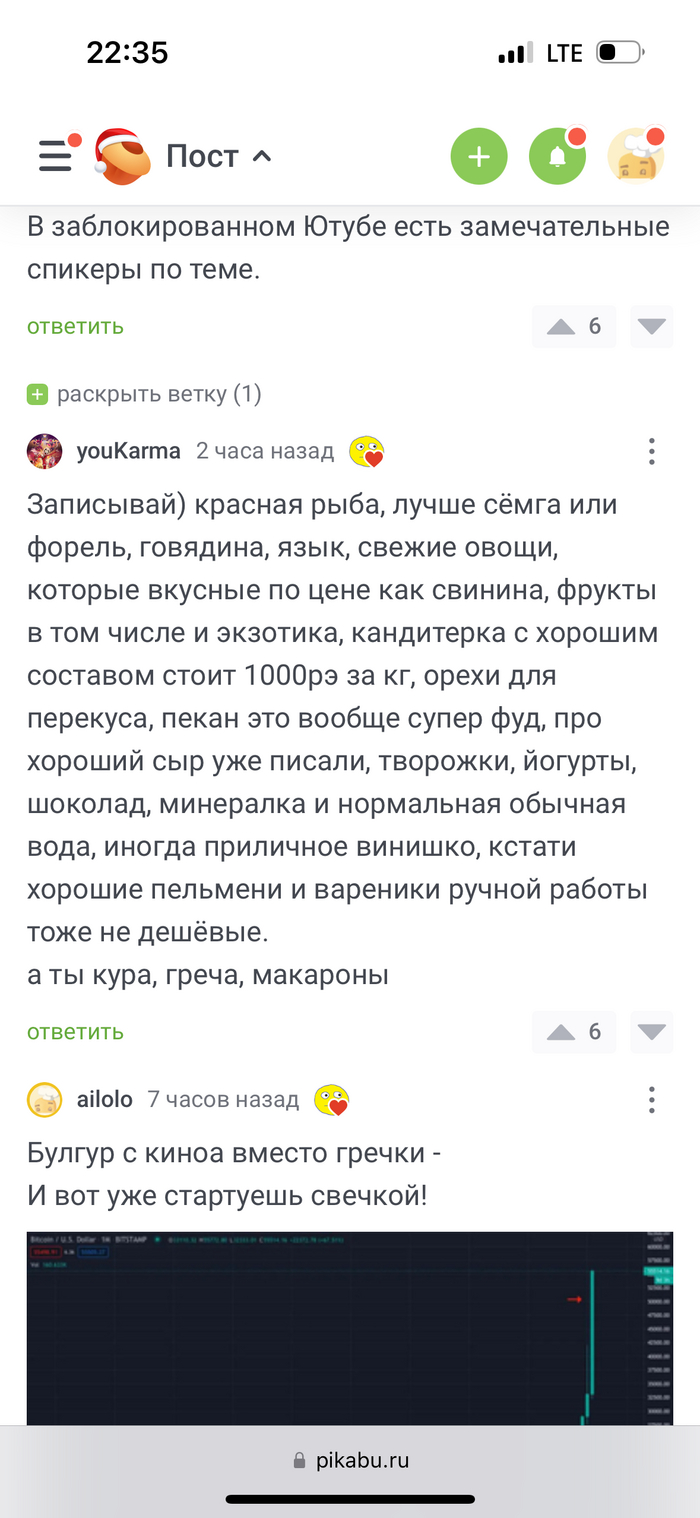This screenshot has height=1518, width=700.
Task: Expand collapsed branch раскрыть ветку (1)
Action: click(x=145, y=394)
